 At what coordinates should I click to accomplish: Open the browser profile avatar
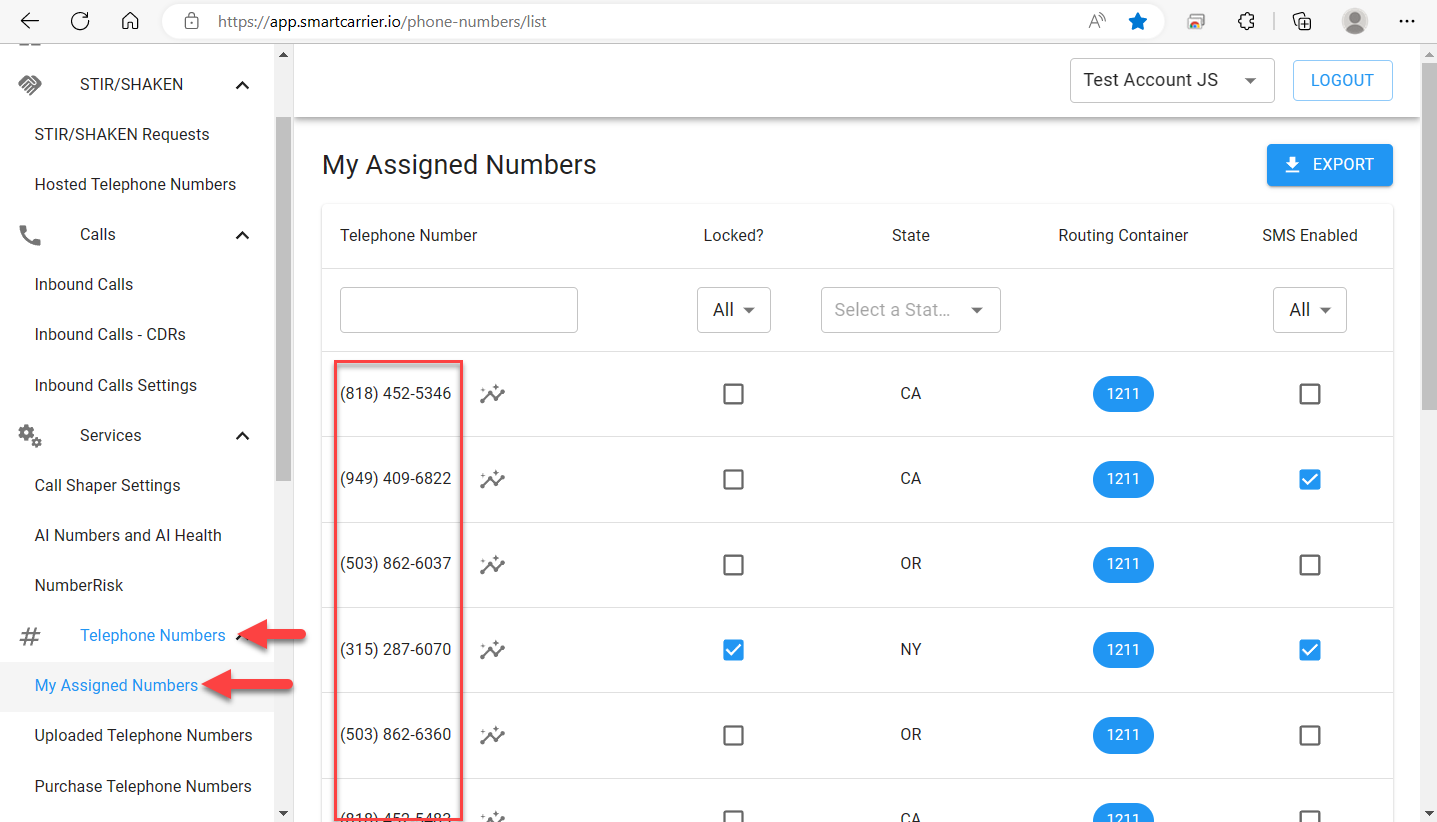[x=1355, y=21]
